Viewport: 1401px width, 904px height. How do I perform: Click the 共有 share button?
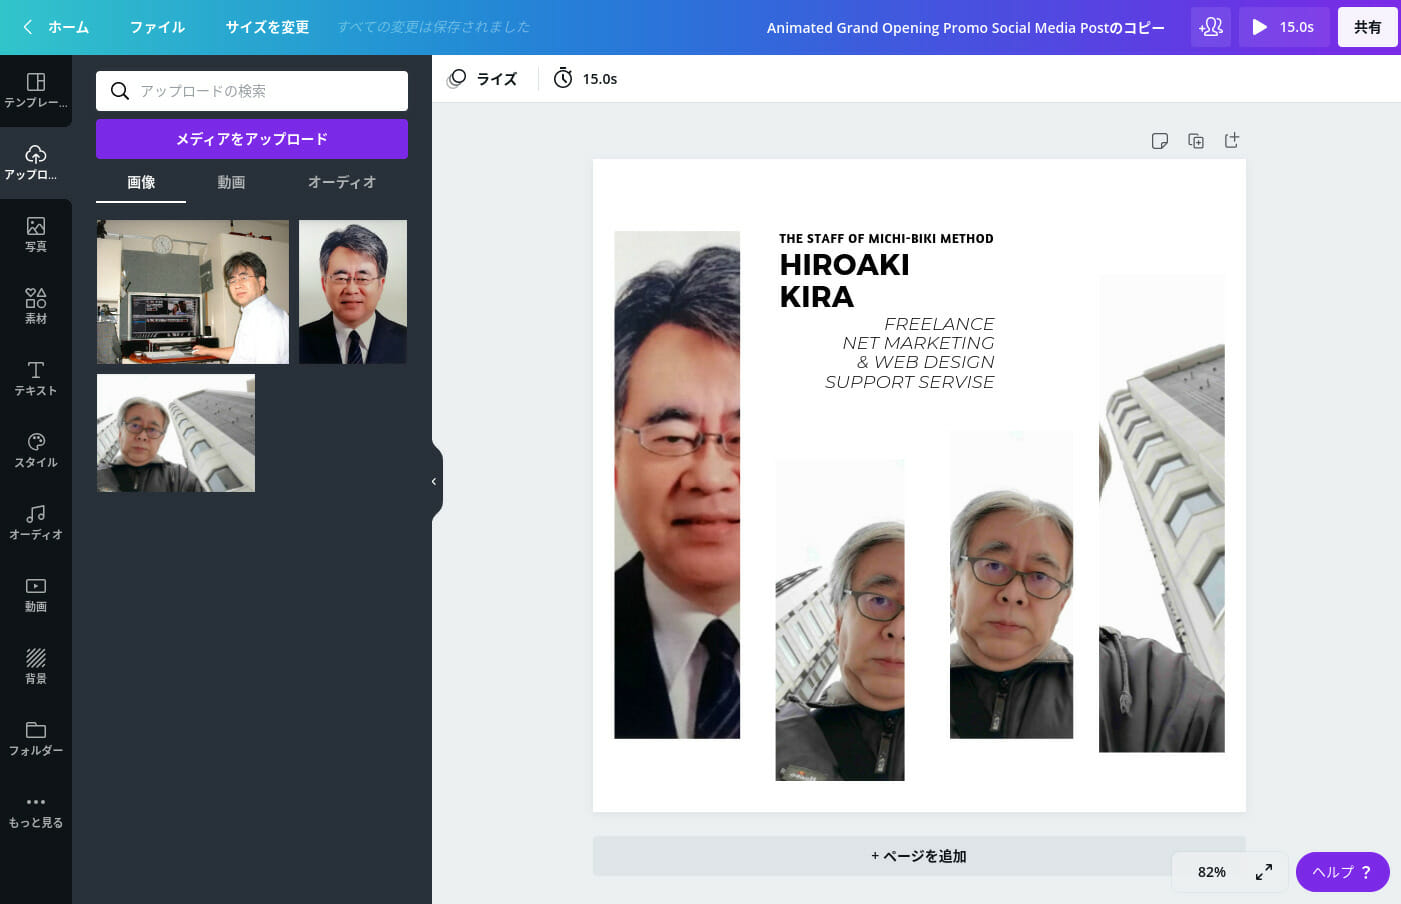pyautogui.click(x=1367, y=27)
